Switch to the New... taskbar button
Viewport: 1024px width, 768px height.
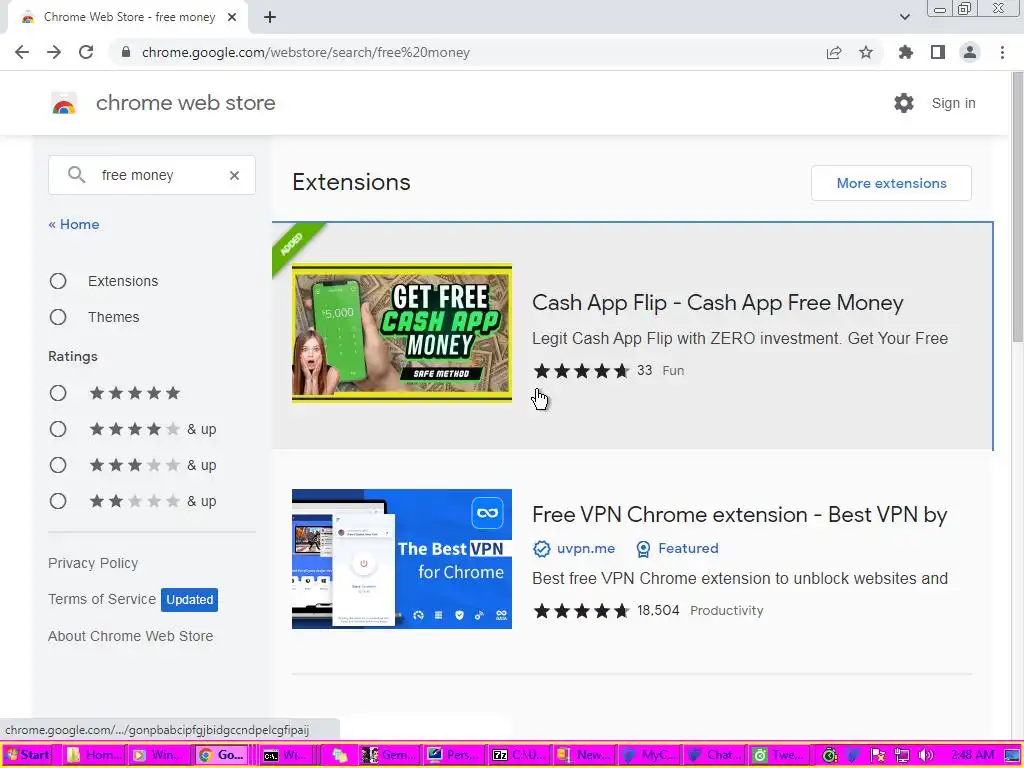point(584,755)
